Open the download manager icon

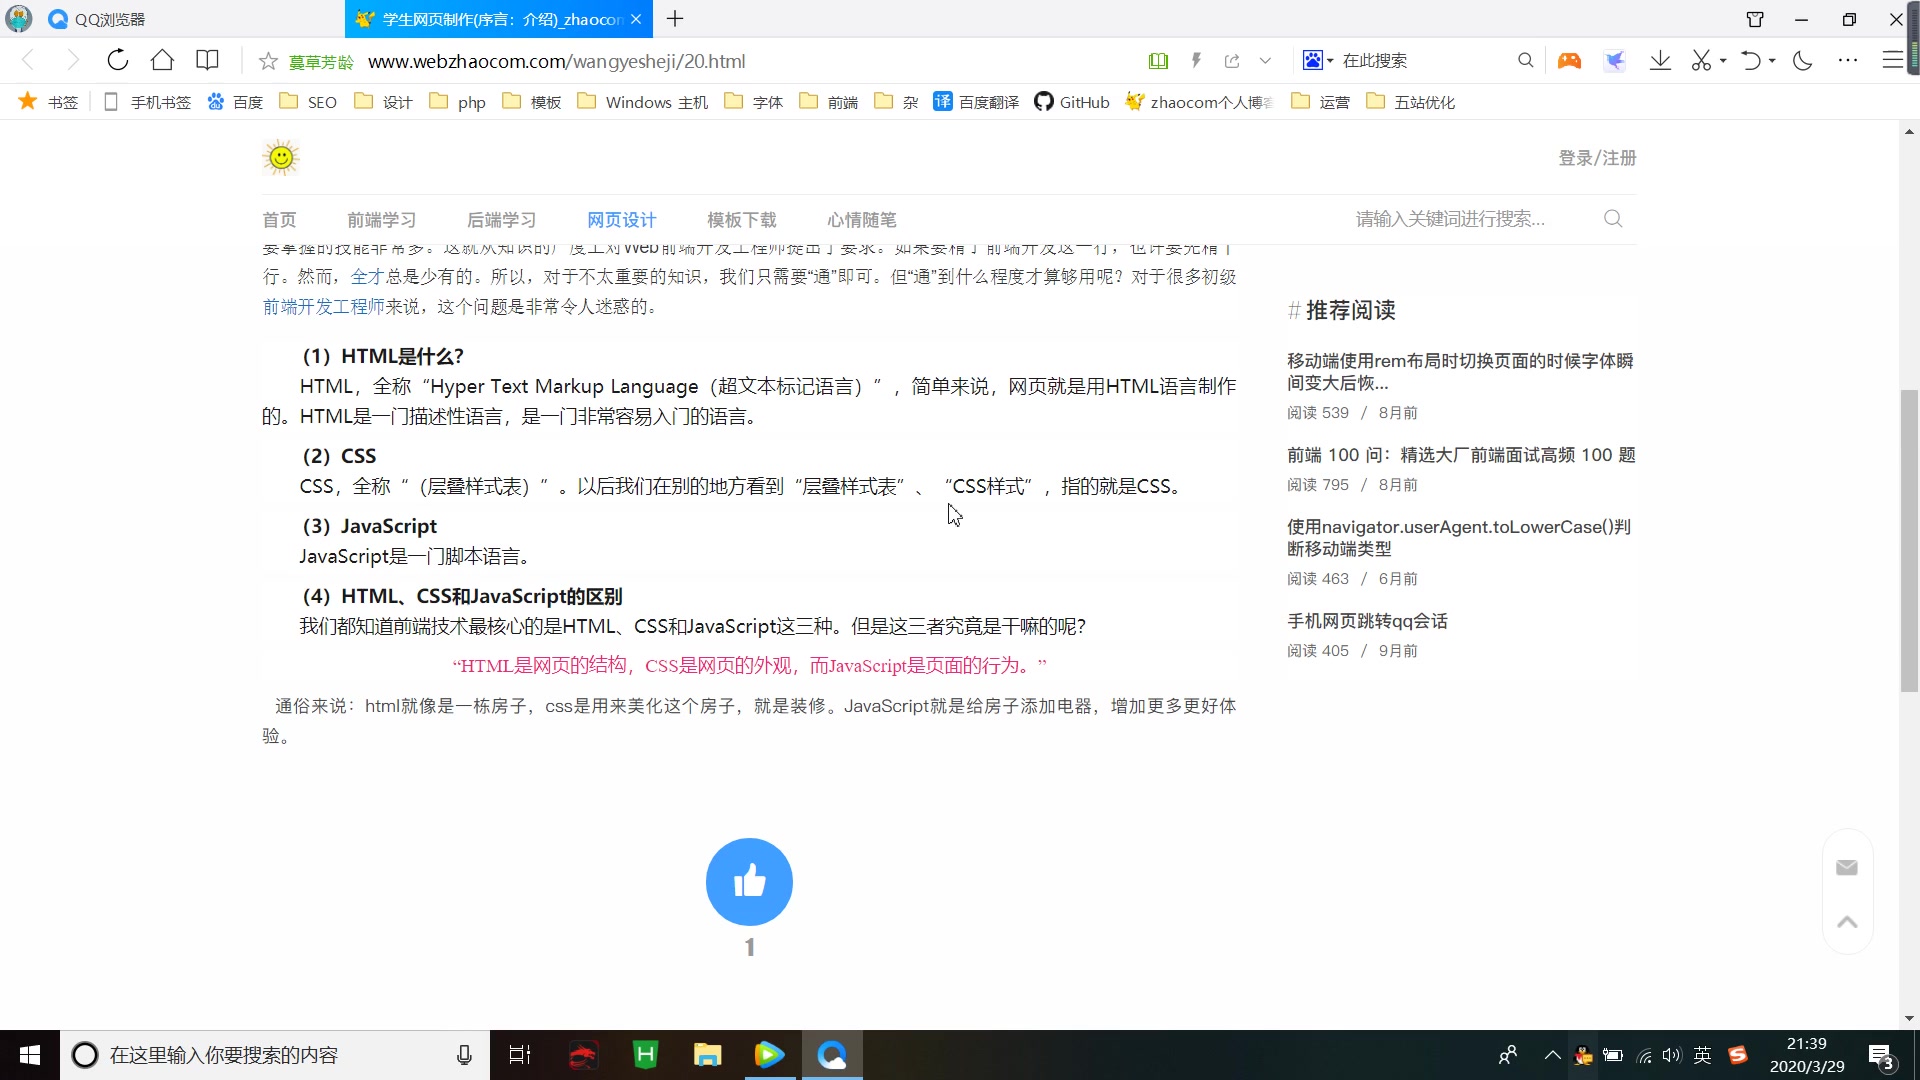[x=1660, y=60]
